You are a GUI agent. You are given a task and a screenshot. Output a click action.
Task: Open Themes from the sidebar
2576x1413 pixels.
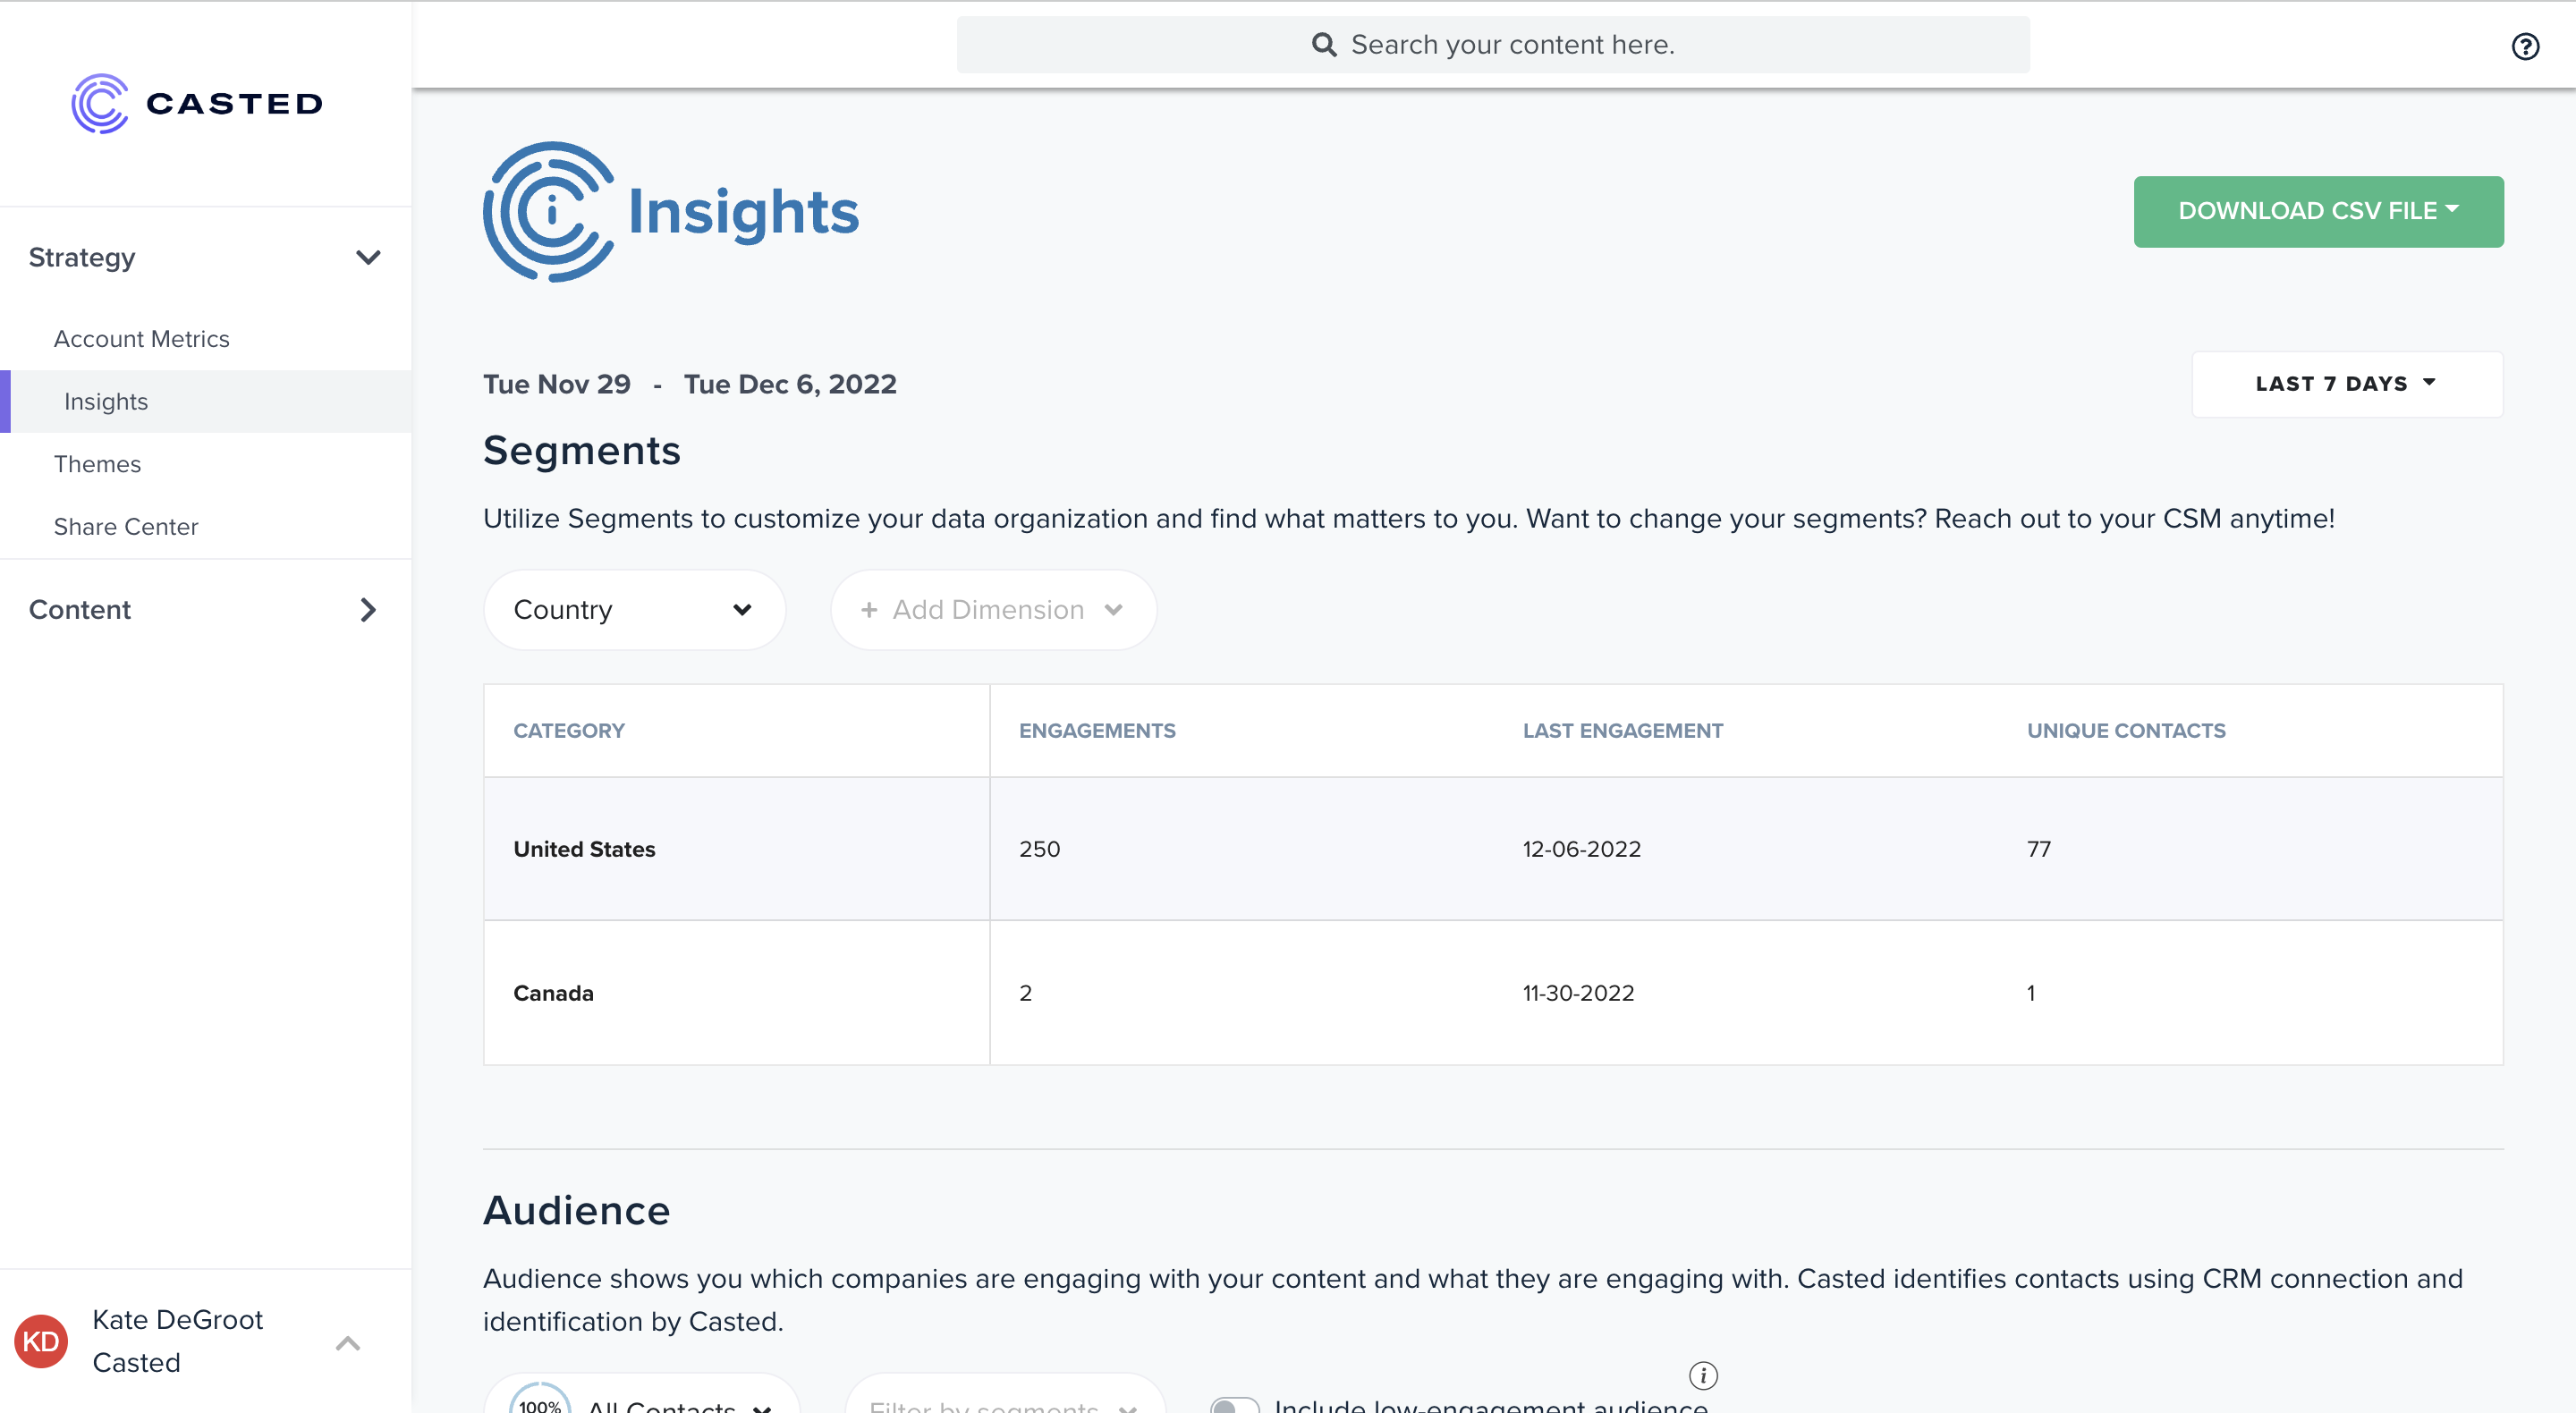[x=97, y=464]
